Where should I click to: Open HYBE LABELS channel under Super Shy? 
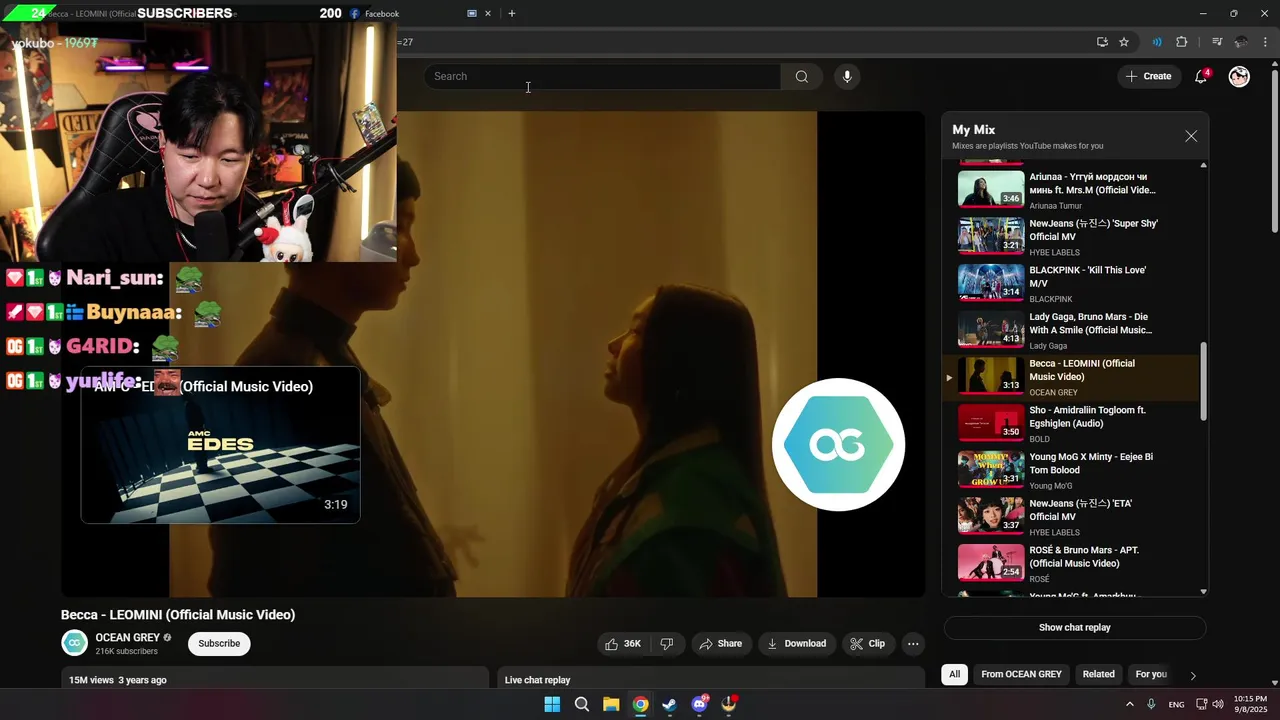(1054, 253)
